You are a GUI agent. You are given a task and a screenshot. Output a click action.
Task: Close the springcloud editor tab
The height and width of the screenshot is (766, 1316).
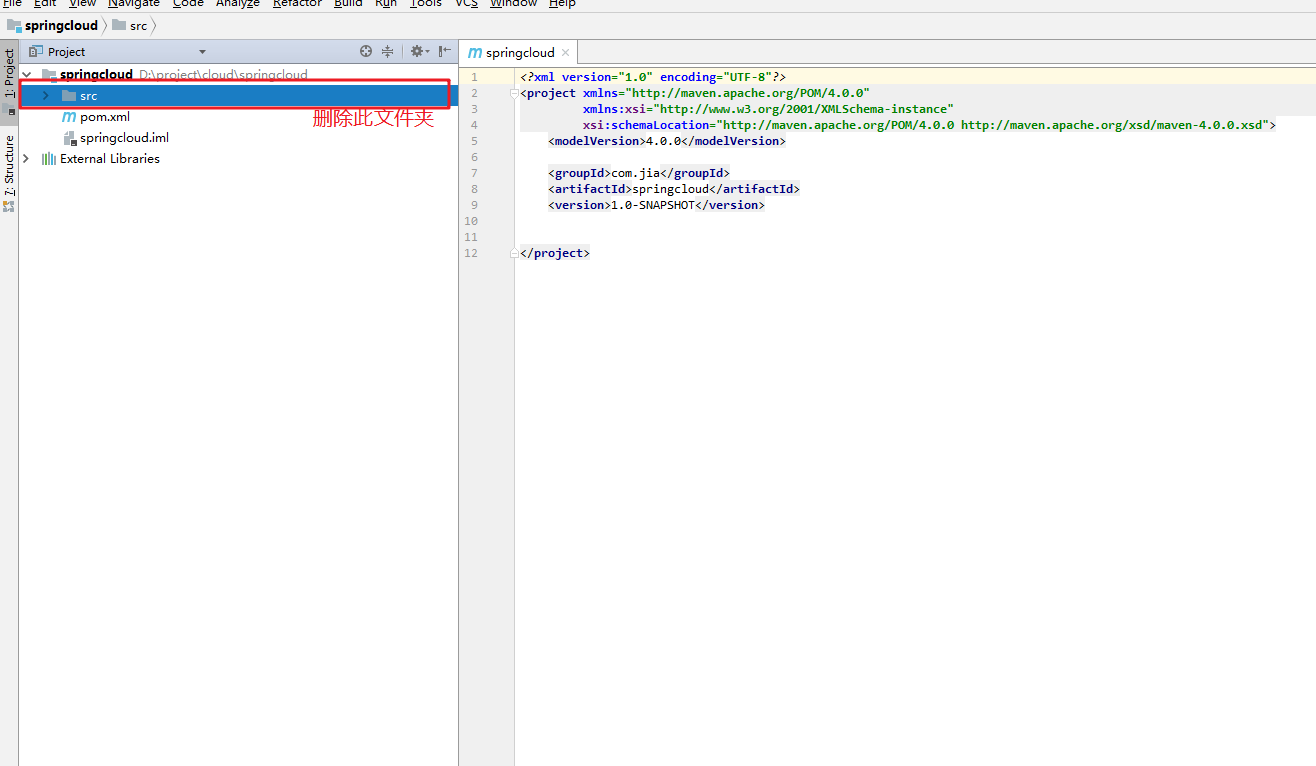565,53
